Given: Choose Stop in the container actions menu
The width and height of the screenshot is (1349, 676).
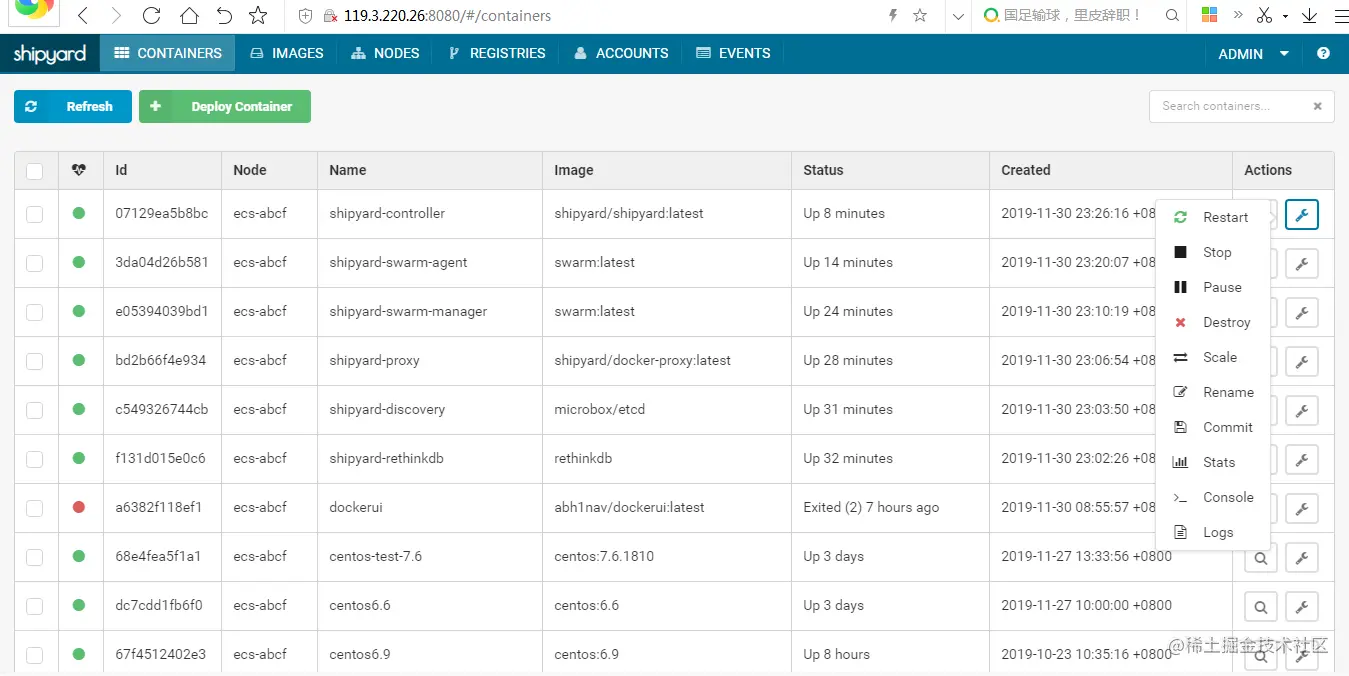Looking at the screenshot, I should tap(1212, 252).
